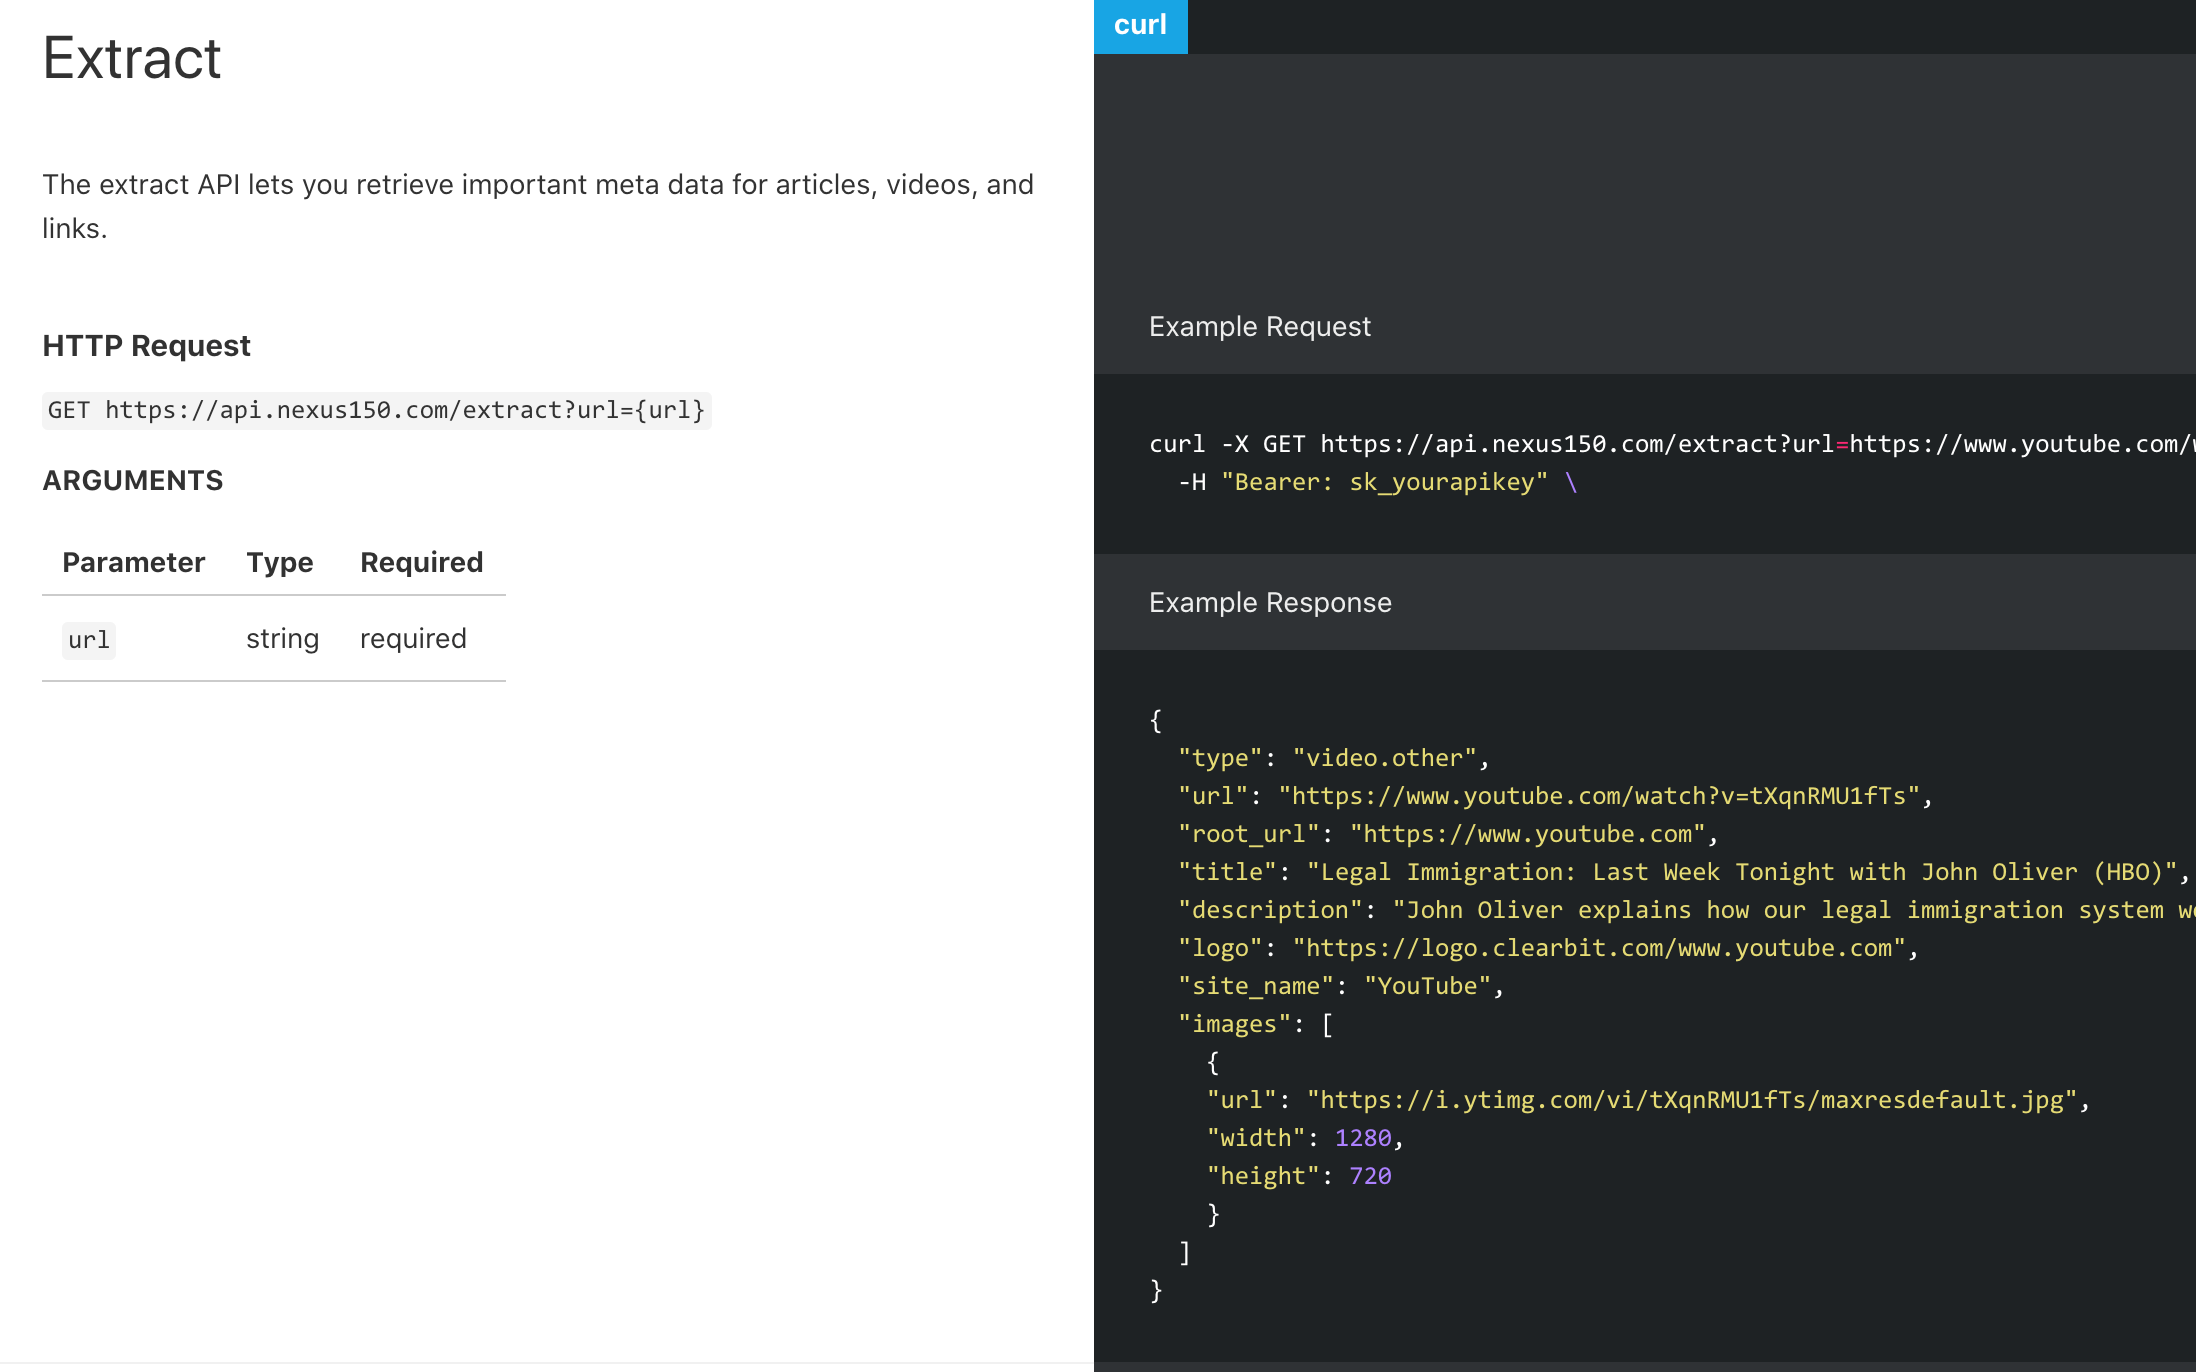2196x1372 pixels.
Task: Click the Example Request heading
Action: click(1259, 327)
